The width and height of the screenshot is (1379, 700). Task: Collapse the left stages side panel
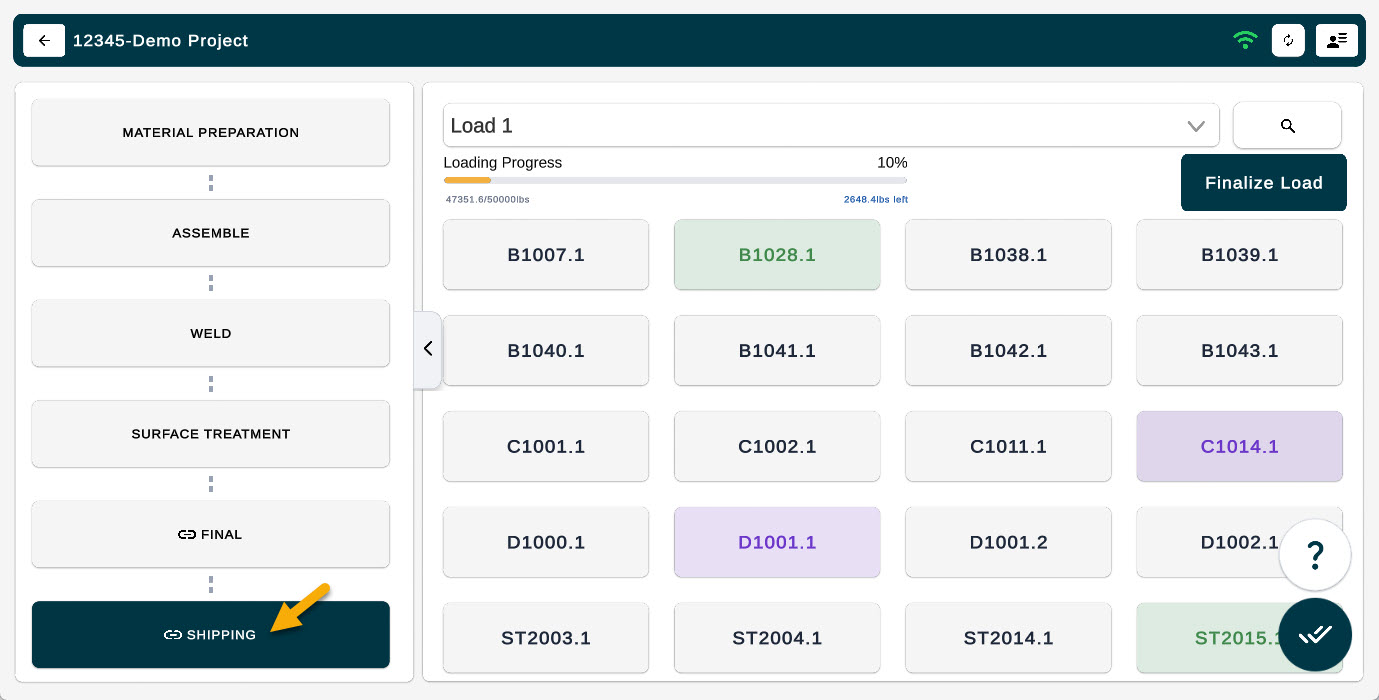428,349
